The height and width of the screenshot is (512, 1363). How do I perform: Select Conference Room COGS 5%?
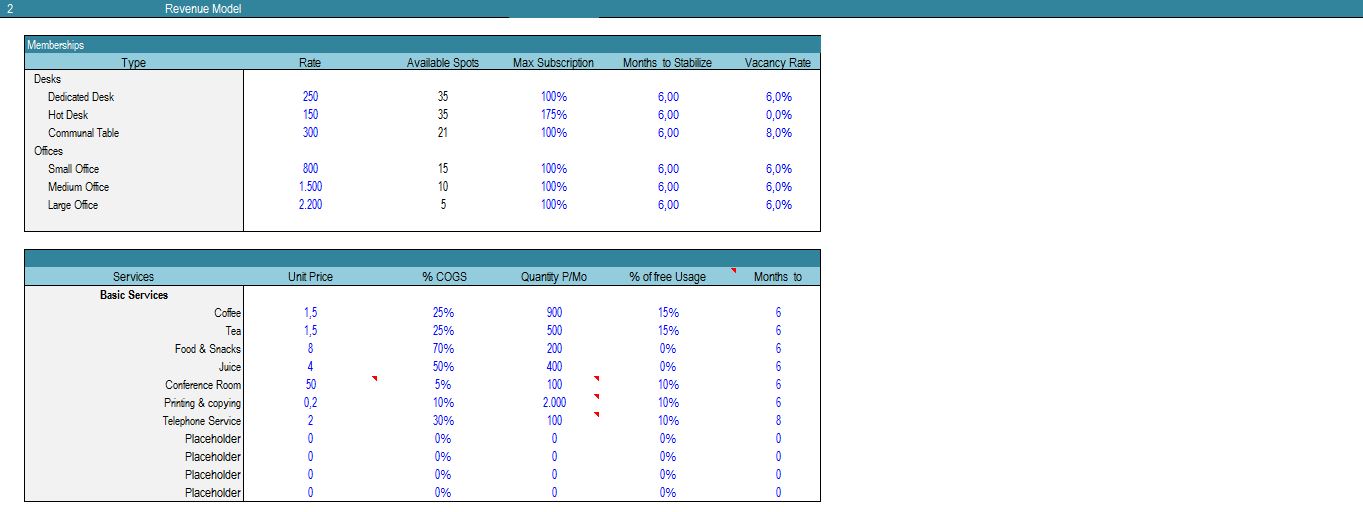click(x=443, y=385)
